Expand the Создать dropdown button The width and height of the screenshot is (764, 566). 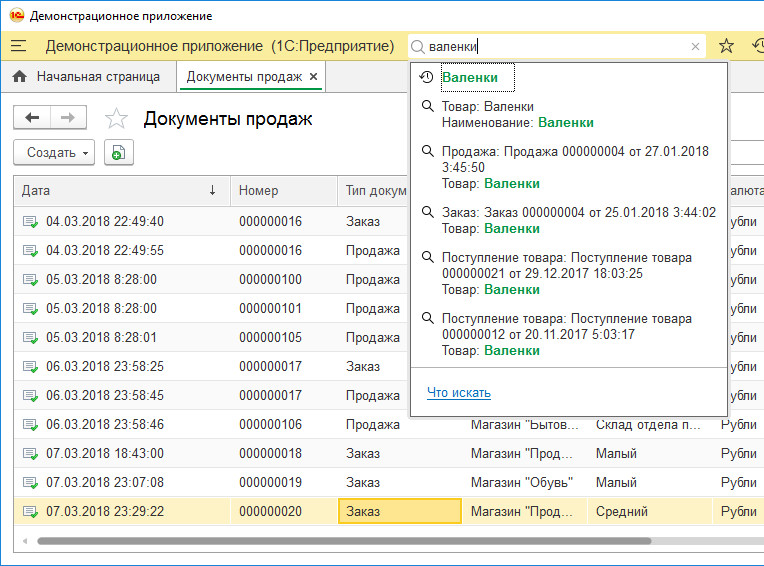[x=53, y=153]
